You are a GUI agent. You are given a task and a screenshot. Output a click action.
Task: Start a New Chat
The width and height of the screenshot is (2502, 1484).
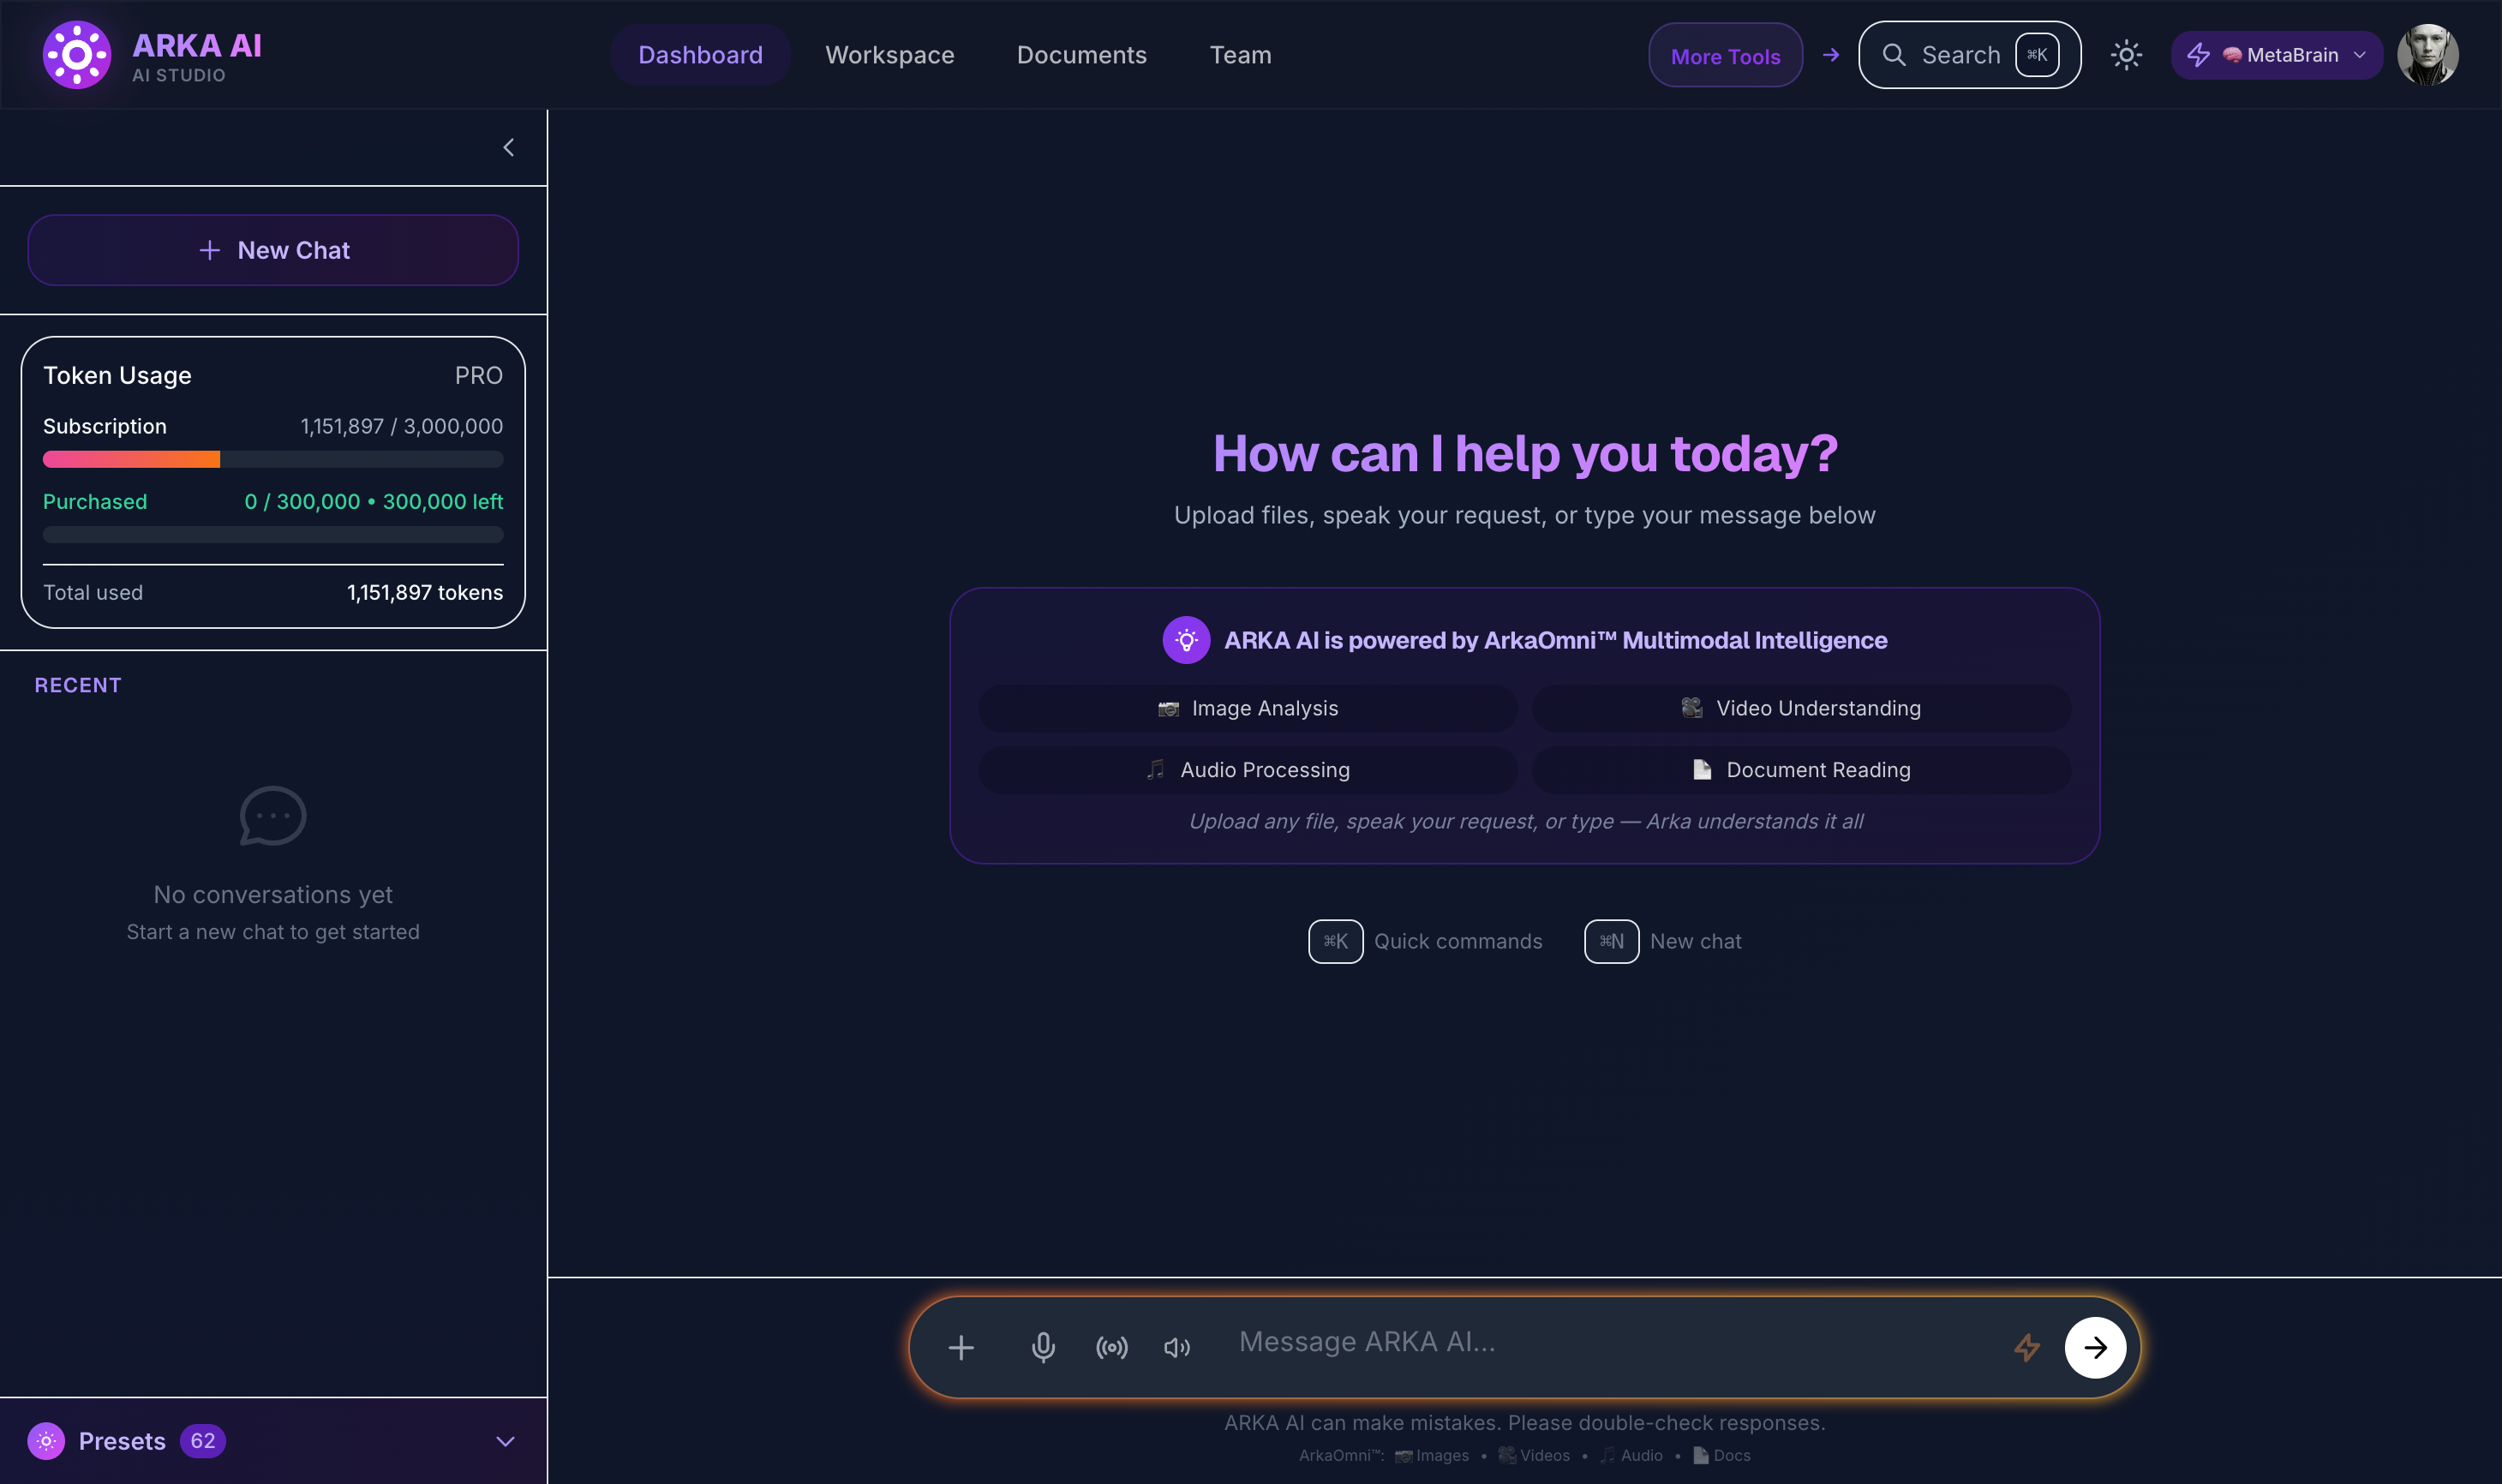pyautogui.click(x=273, y=250)
